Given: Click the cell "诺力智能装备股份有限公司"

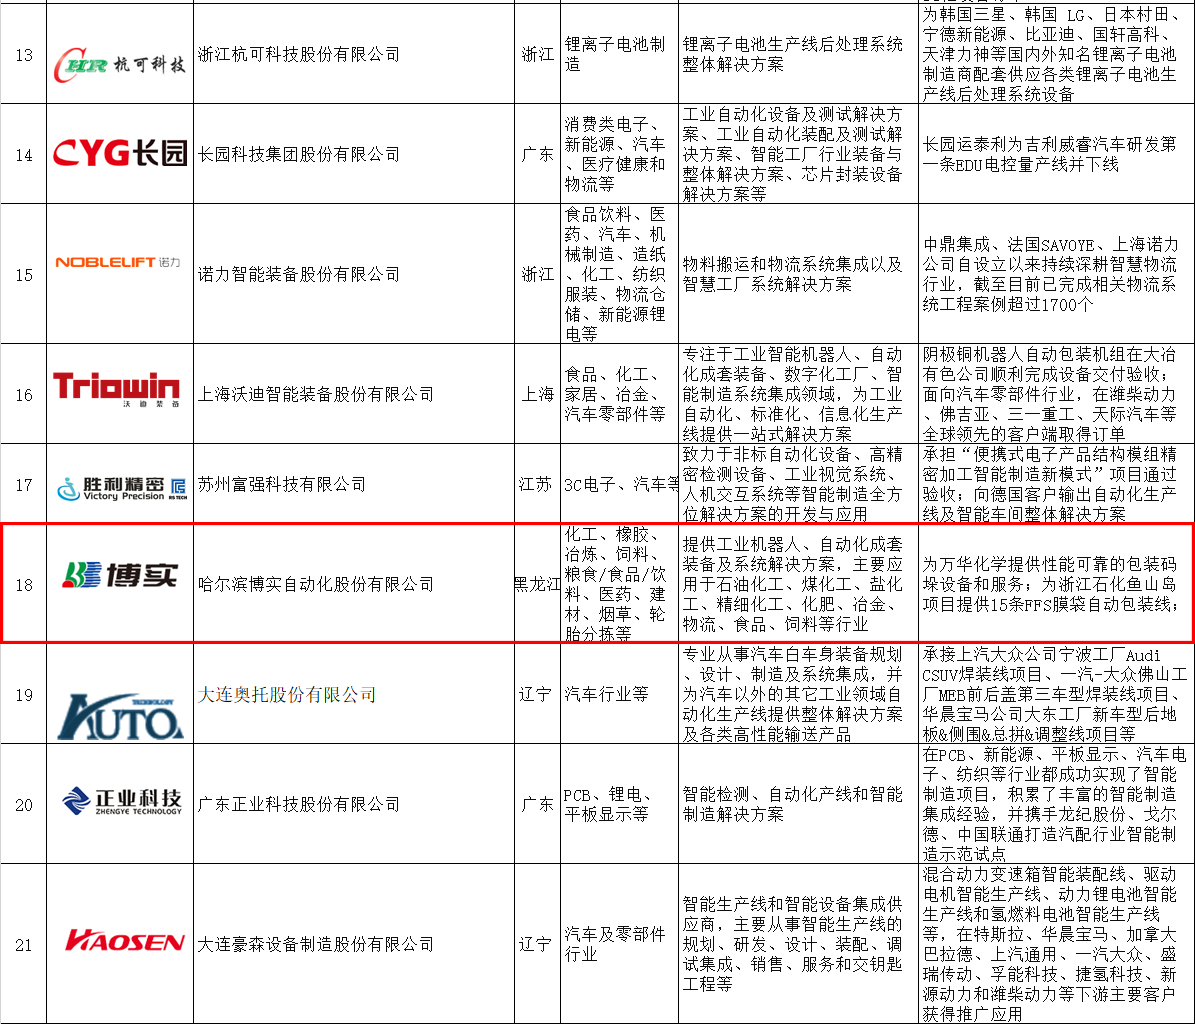Looking at the screenshot, I should tap(299, 274).
